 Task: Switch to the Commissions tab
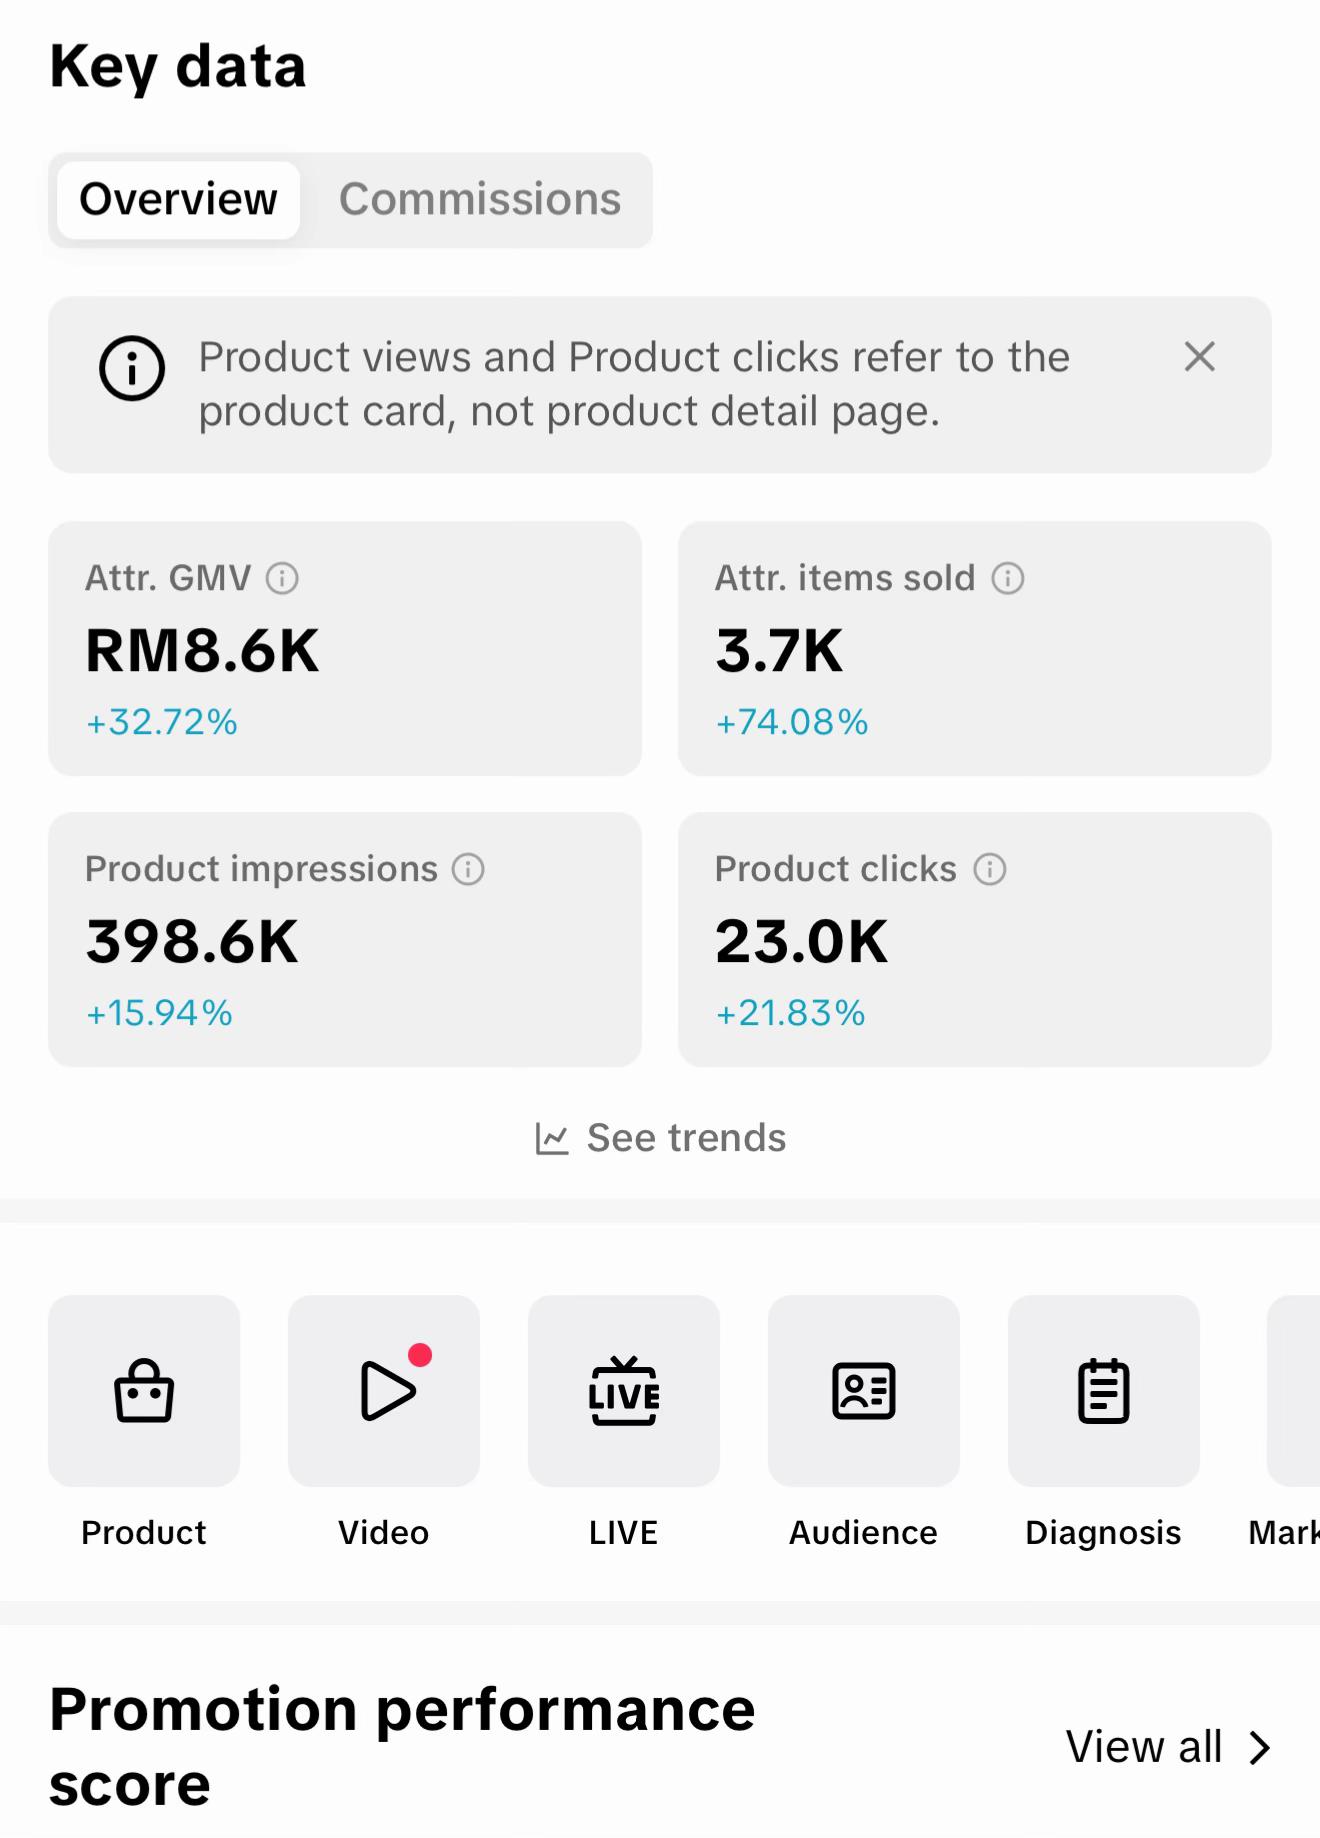(x=480, y=200)
